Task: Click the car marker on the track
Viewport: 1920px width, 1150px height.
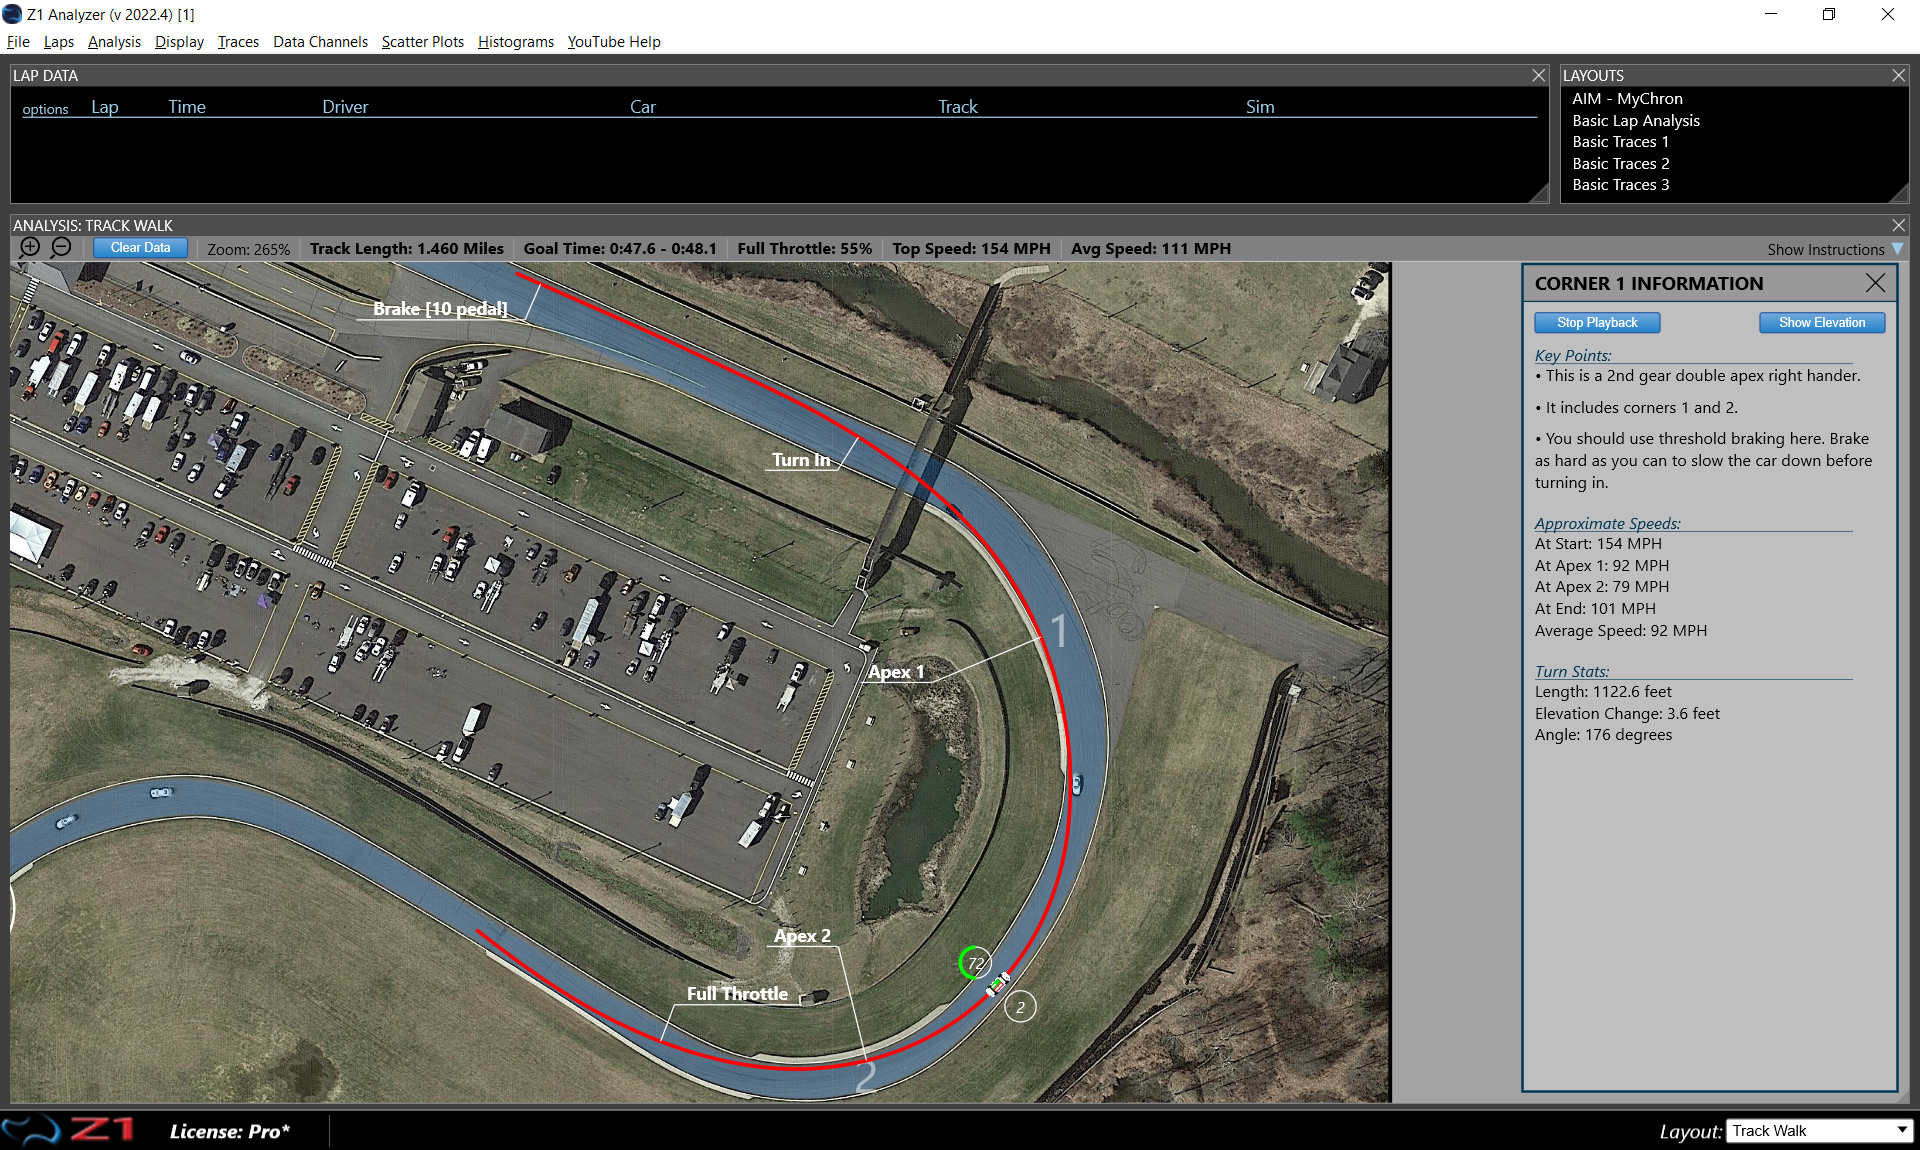Action: (998, 985)
